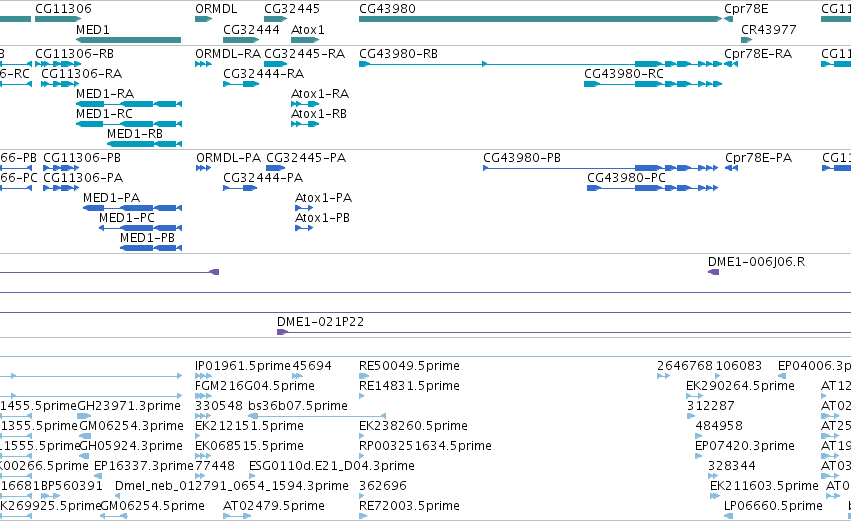This screenshot has width=851, height=521.
Task: Click EST EK290264.5prime
Action: (695, 396)
